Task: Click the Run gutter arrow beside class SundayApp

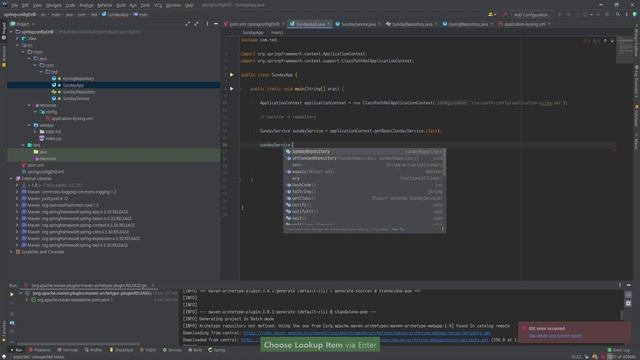Action: [231, 75]
